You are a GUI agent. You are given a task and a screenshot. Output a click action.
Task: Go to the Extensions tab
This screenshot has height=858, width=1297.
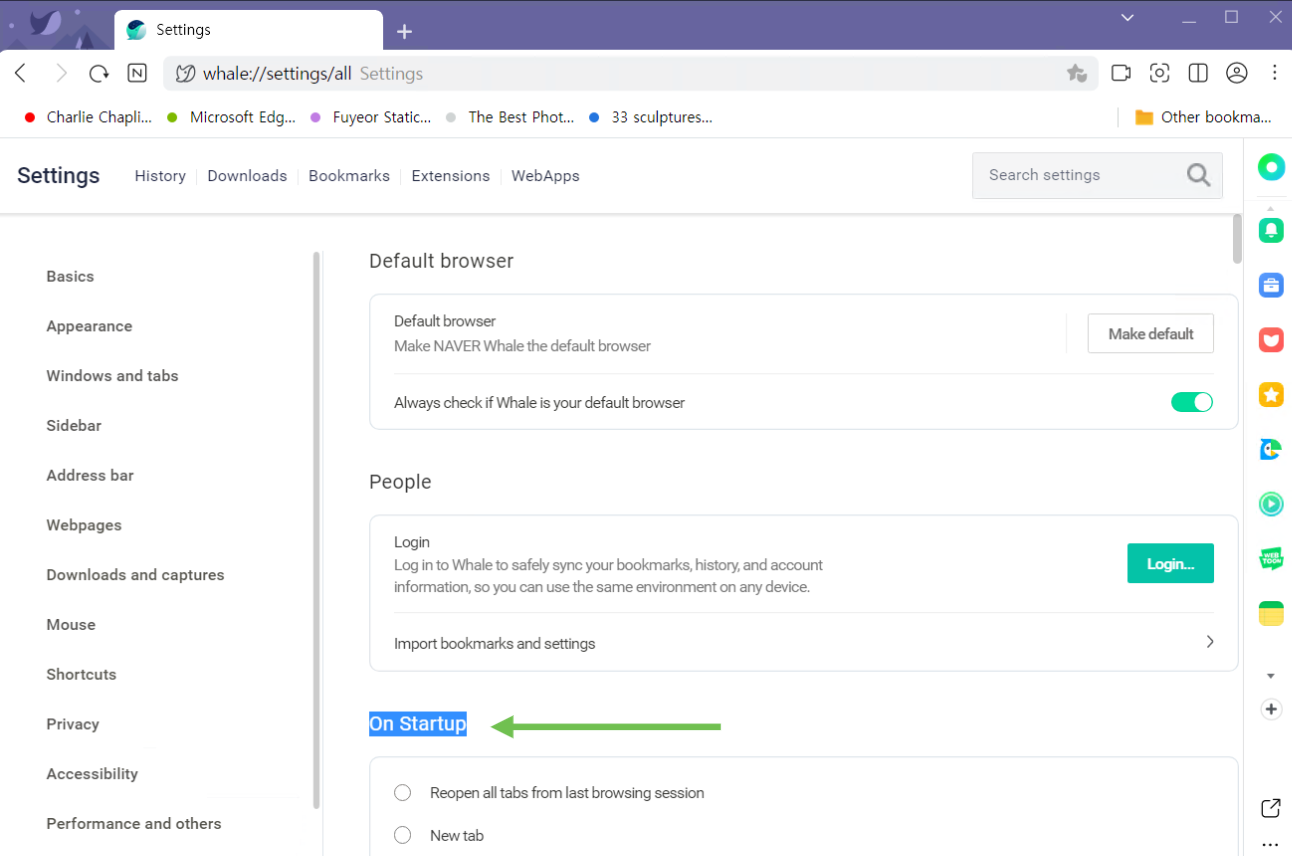pyautogui.click(x=450, y=176)
